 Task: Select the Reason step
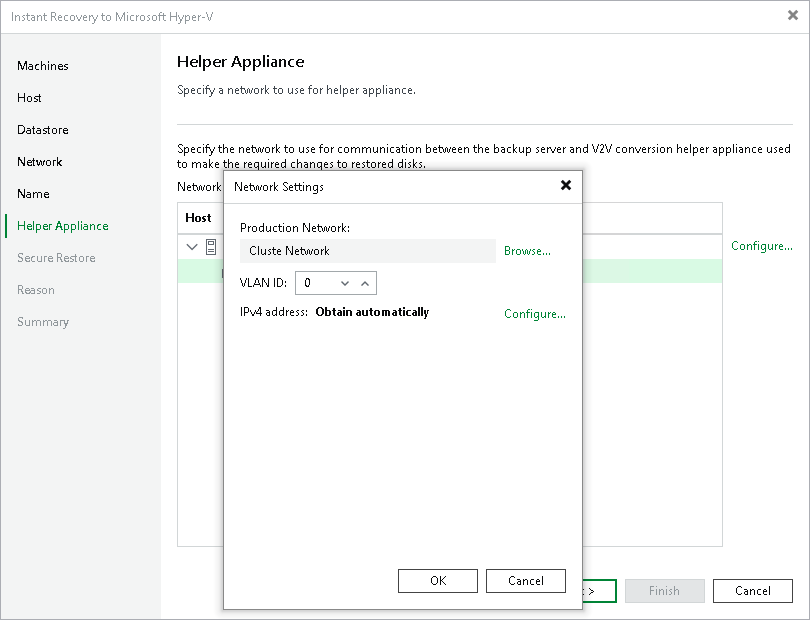(x=36, y=290)
